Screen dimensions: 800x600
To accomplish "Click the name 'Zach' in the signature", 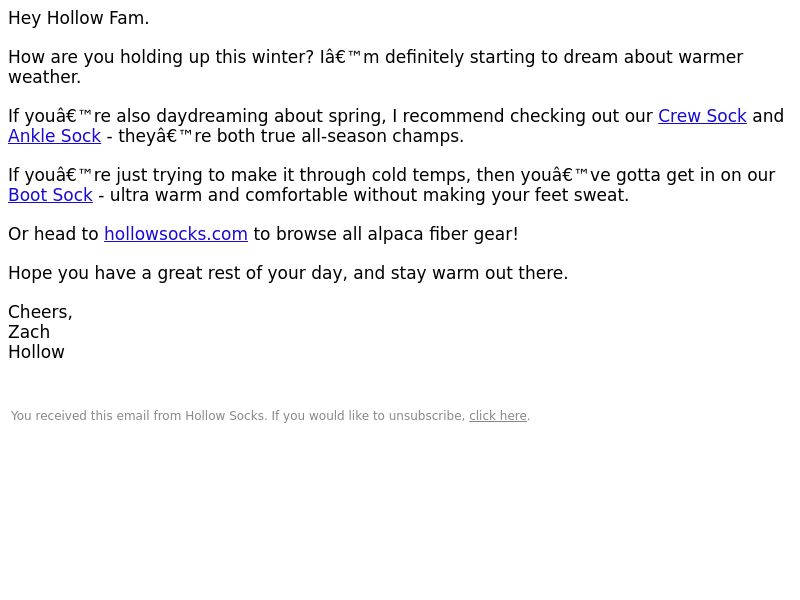I will (29, 332).
